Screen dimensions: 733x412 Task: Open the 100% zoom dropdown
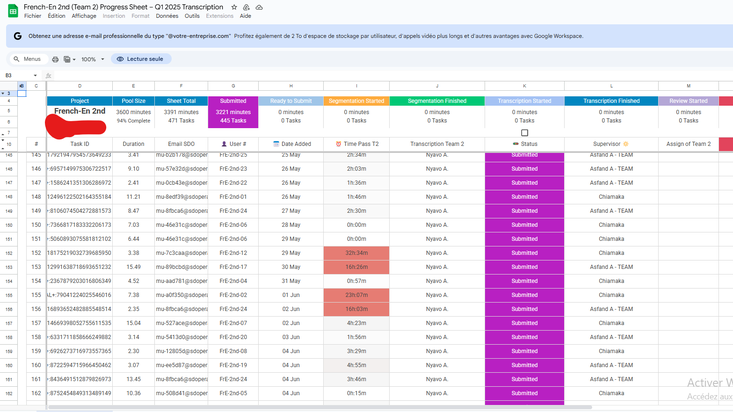tap(92, 59)
